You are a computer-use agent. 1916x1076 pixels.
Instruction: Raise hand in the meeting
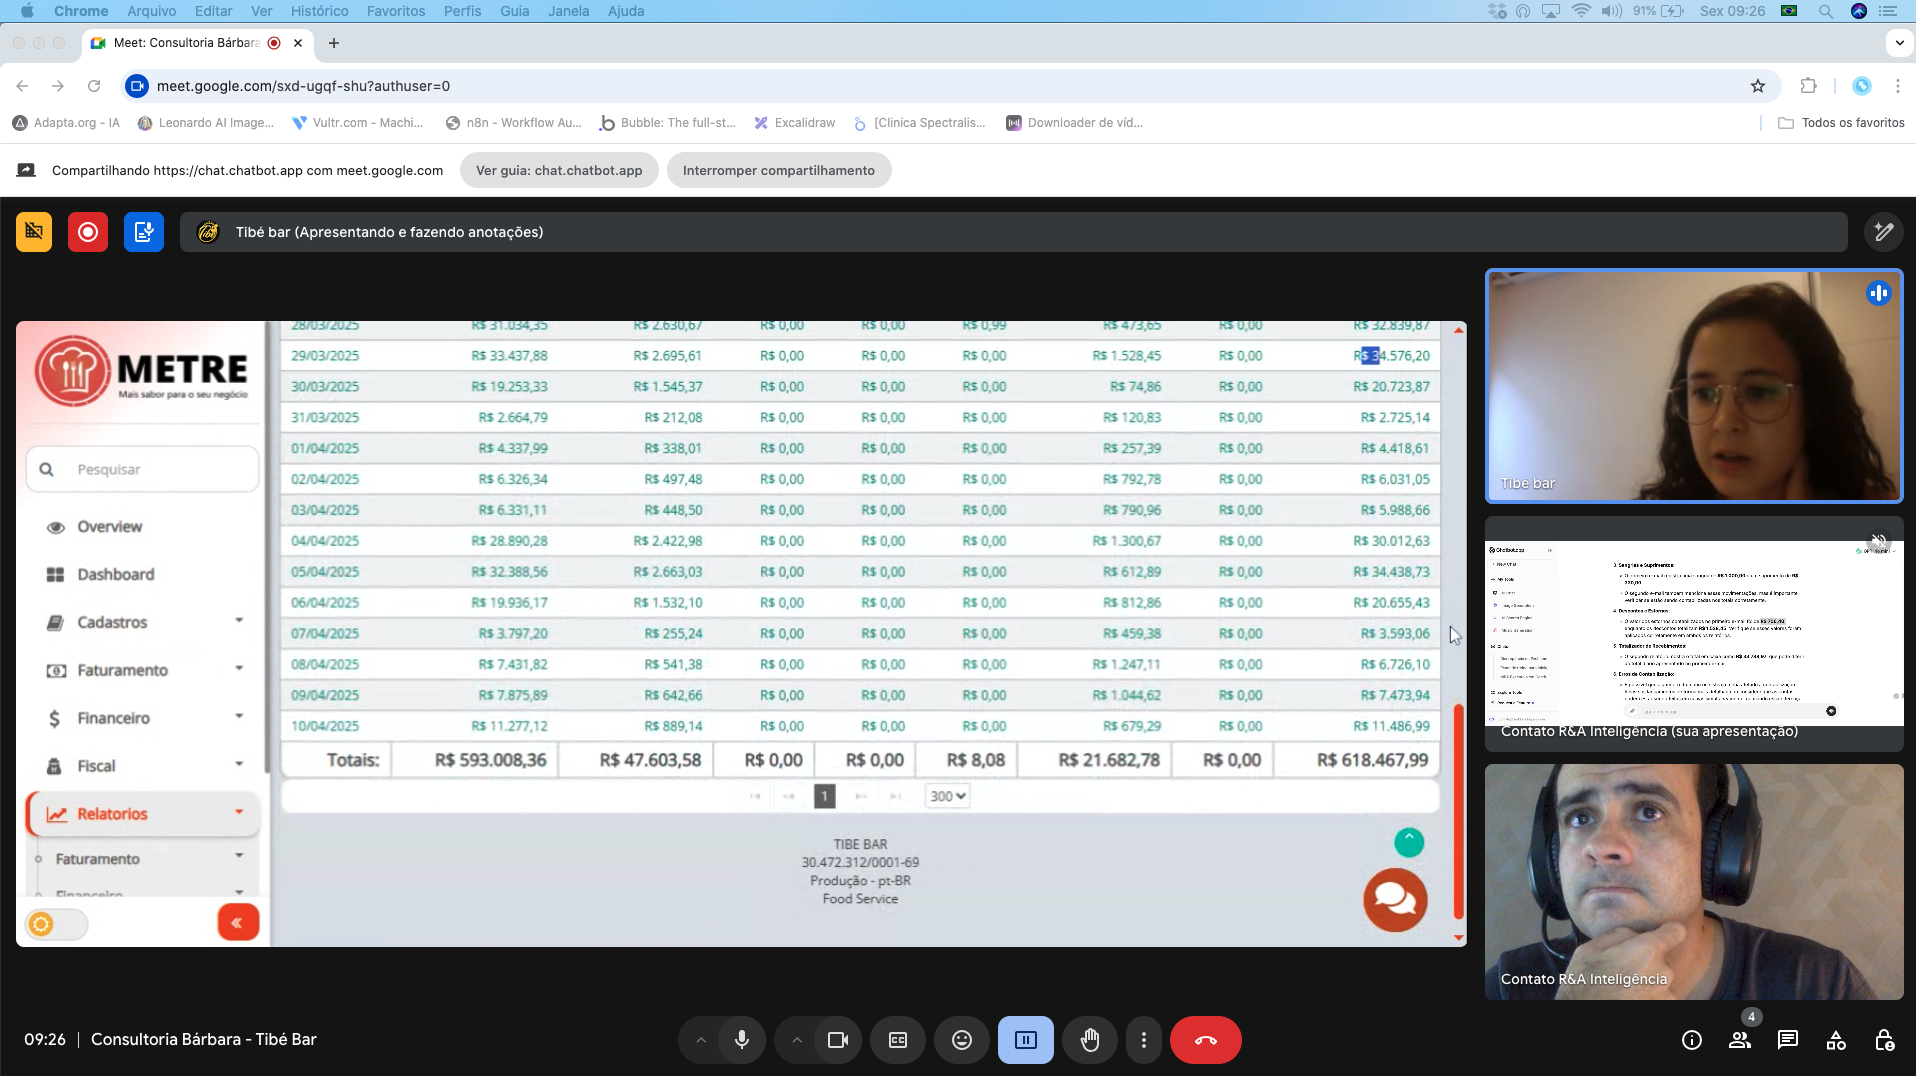tap(1090, 1040)
